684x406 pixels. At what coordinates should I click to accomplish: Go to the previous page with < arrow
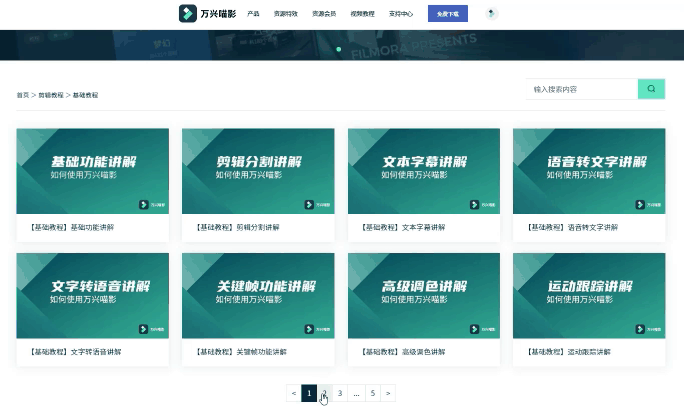click(x=294, y=393)
